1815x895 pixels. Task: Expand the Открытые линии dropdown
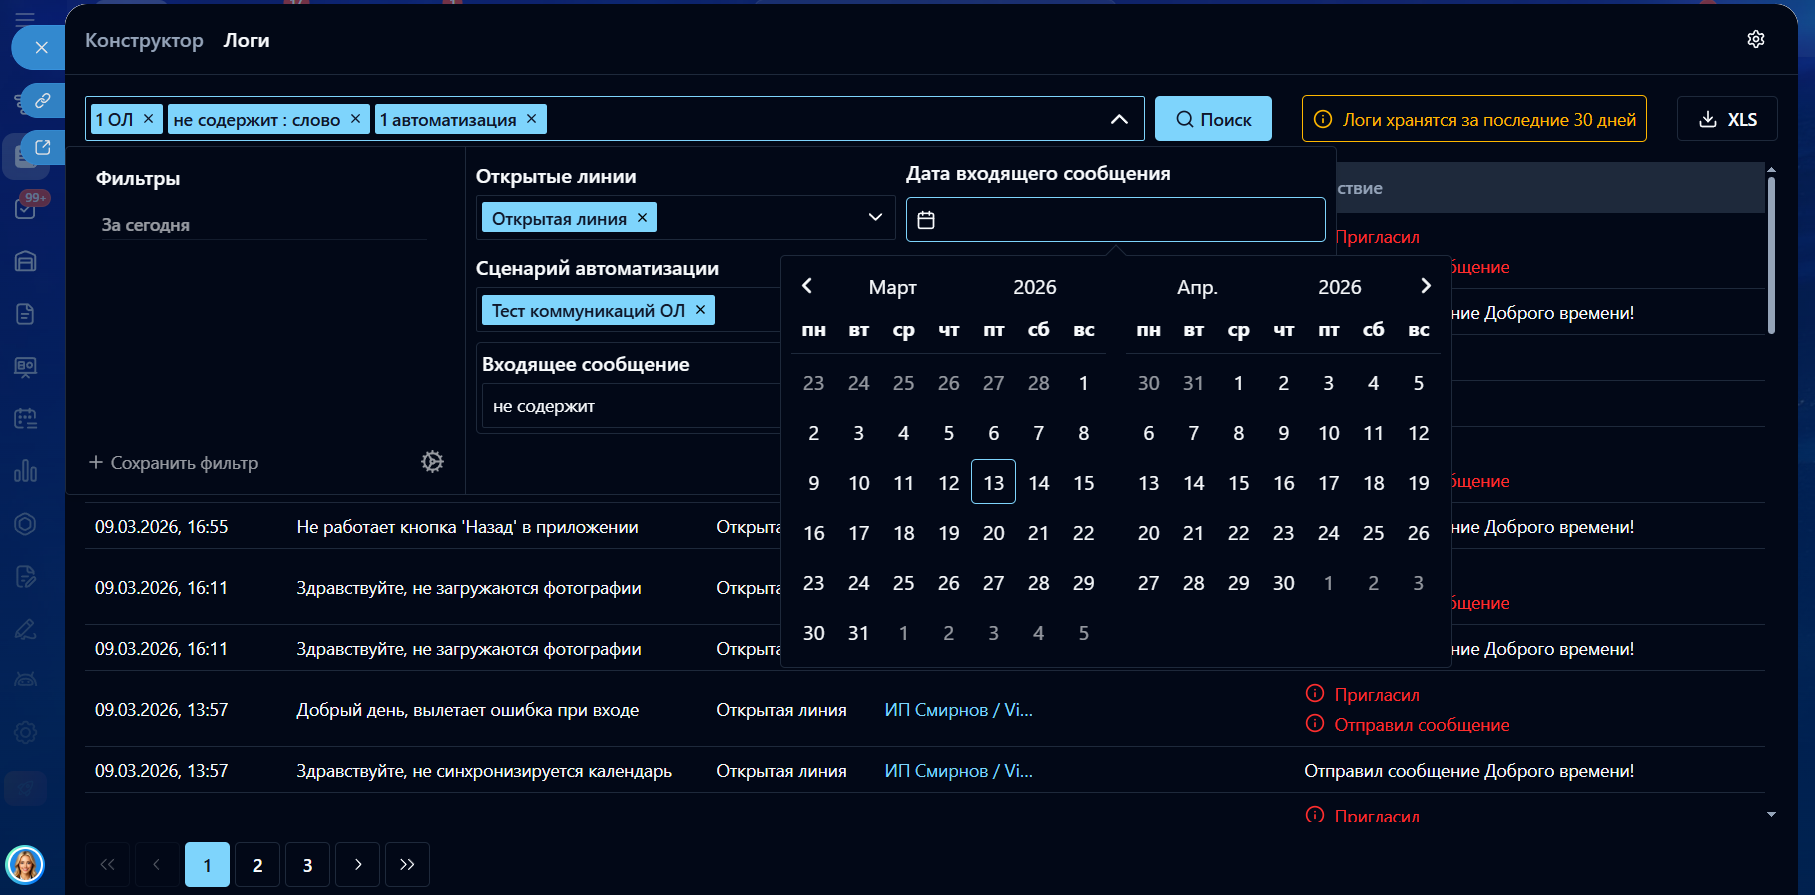point(875,218)
